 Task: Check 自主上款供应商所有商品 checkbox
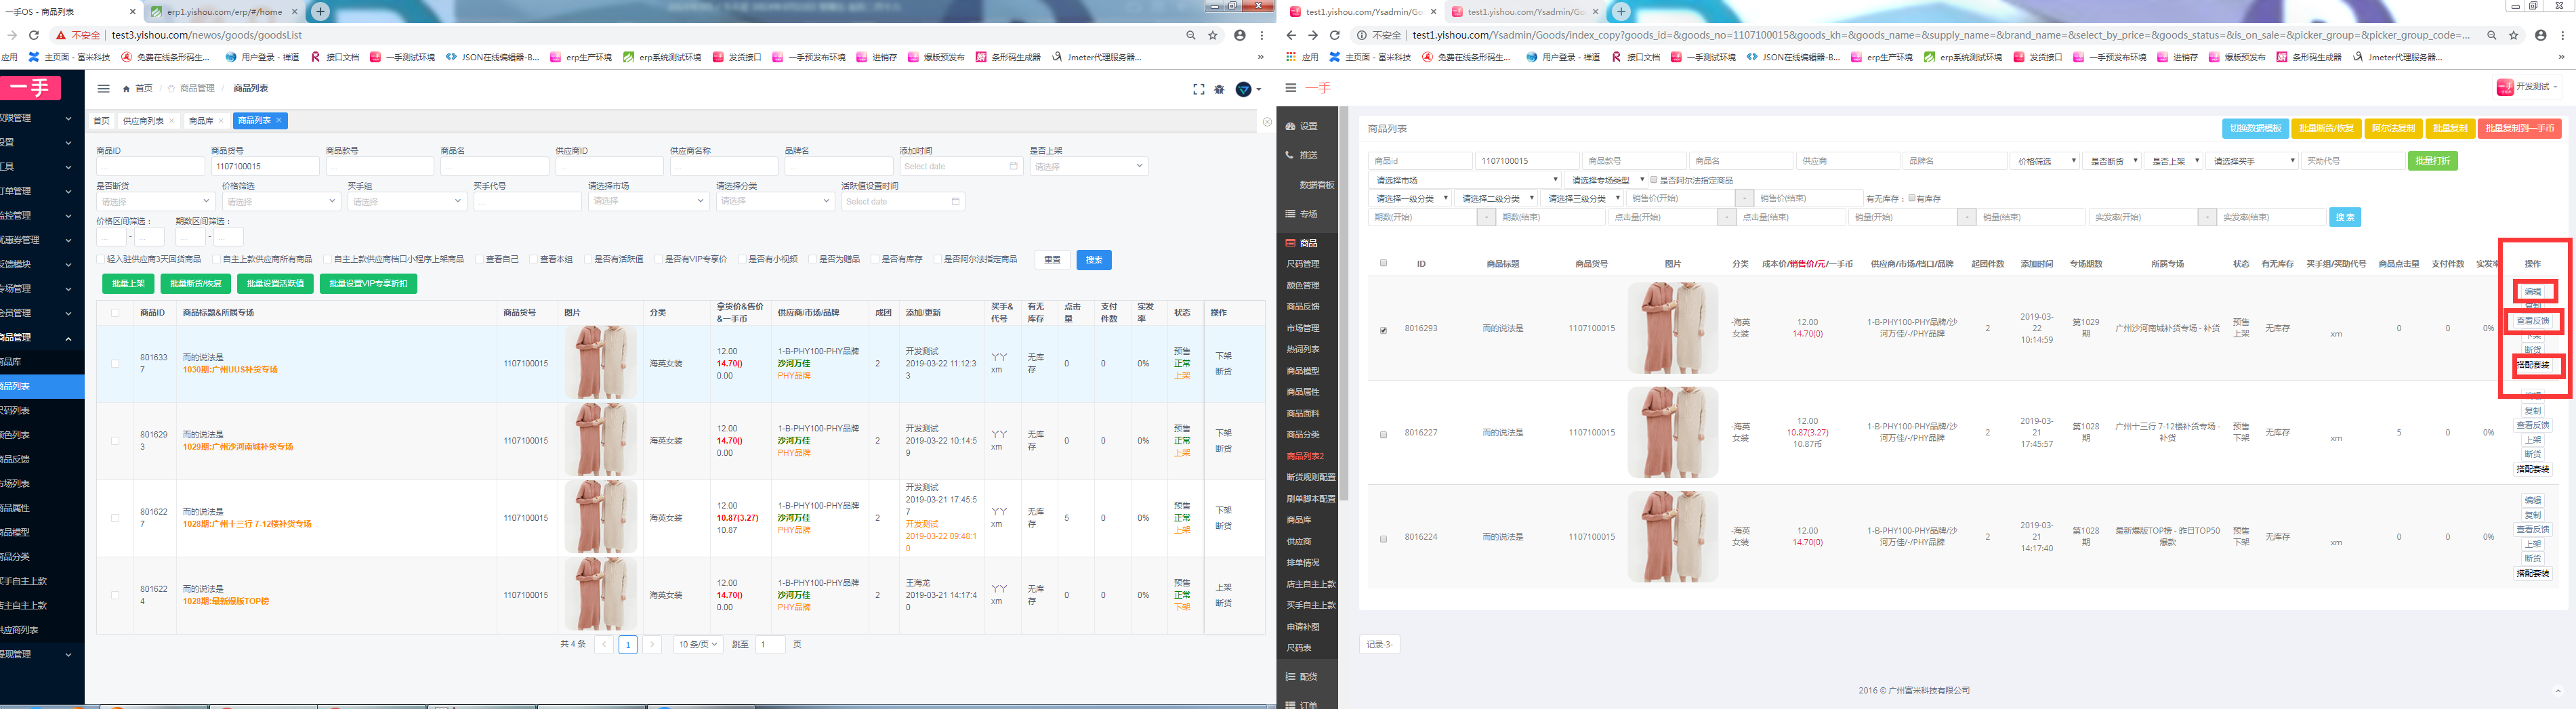[218, 259]
